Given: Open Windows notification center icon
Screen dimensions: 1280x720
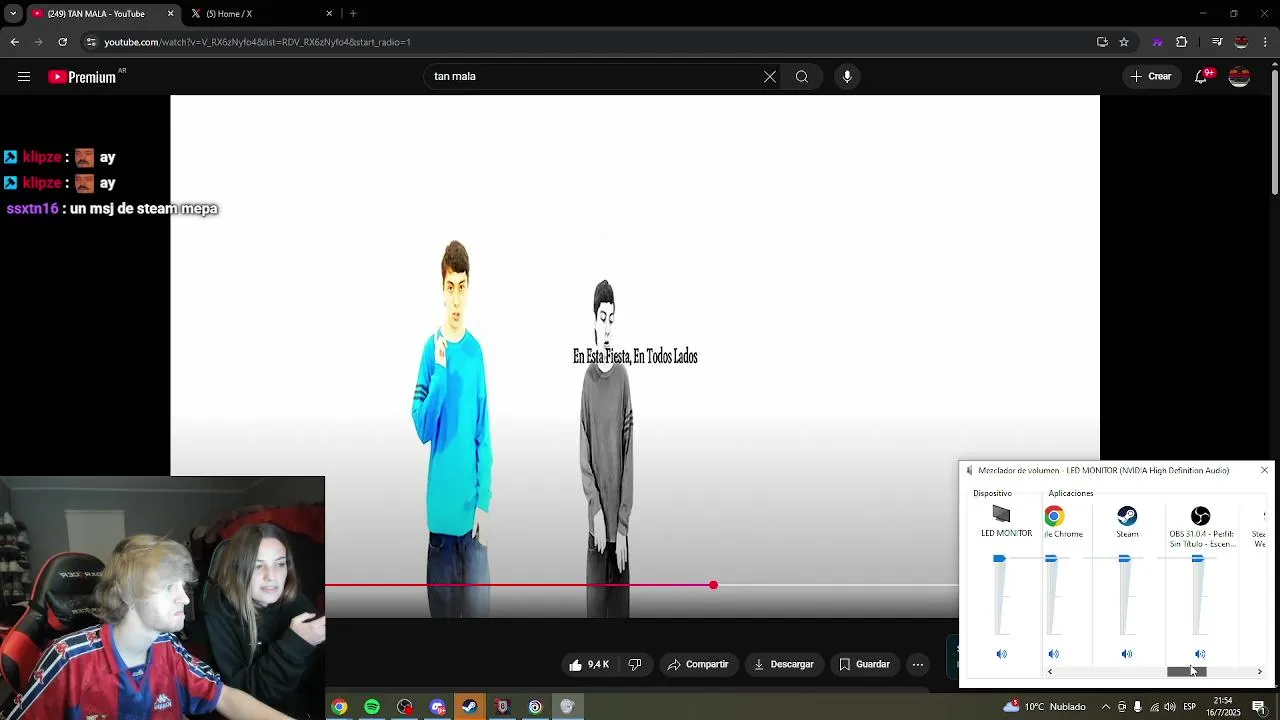Looking at the screenshot, I should (1259, 707).
